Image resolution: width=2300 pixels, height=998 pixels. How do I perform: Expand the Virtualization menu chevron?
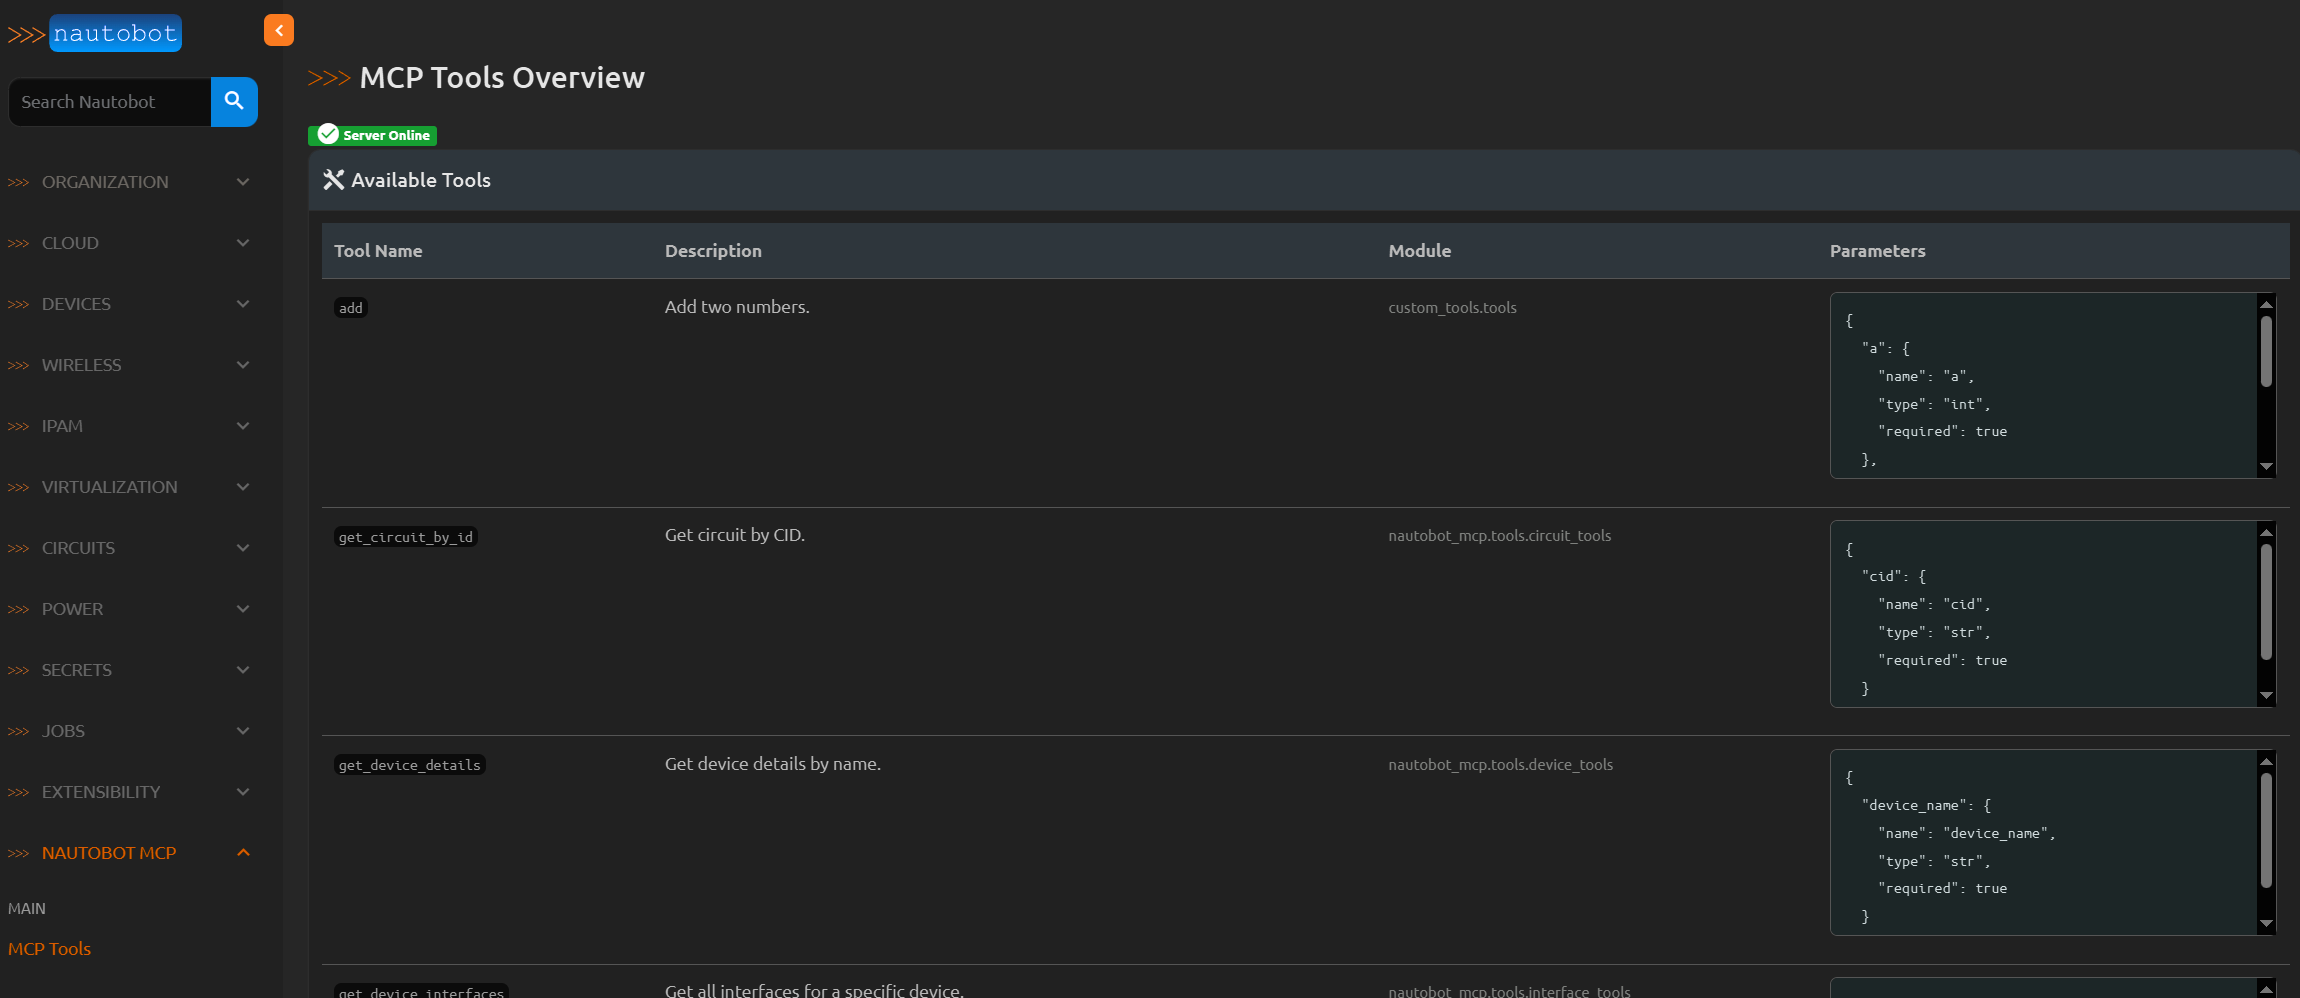coord(243,487)
